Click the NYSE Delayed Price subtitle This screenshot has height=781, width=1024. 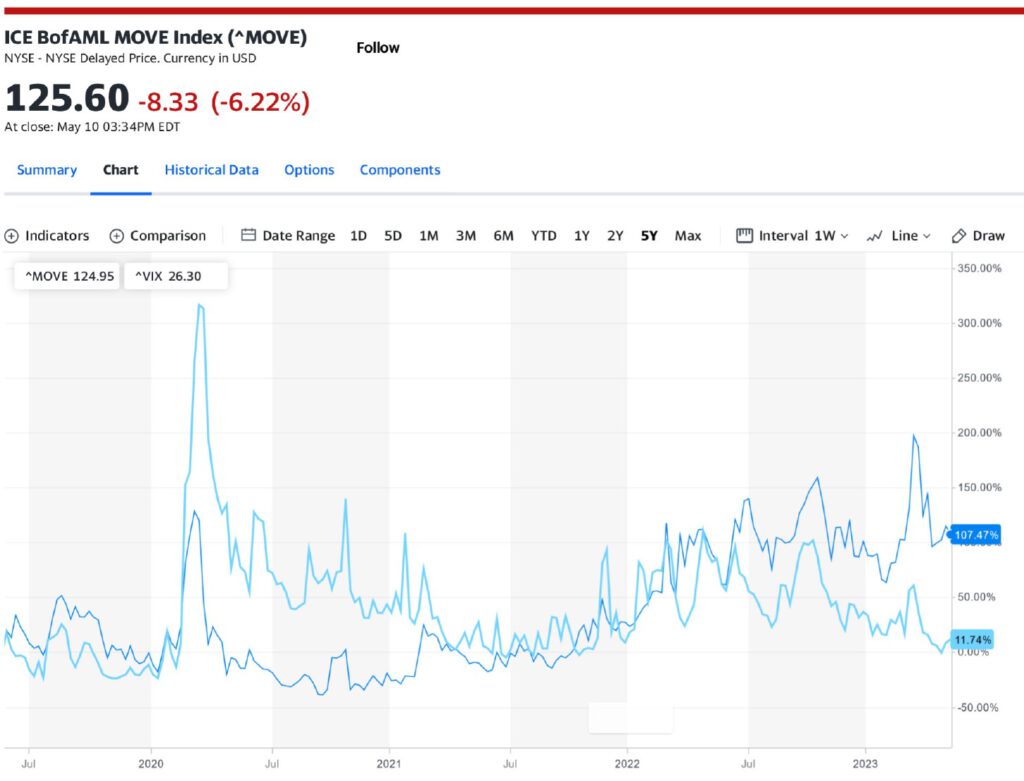(130, 58)
